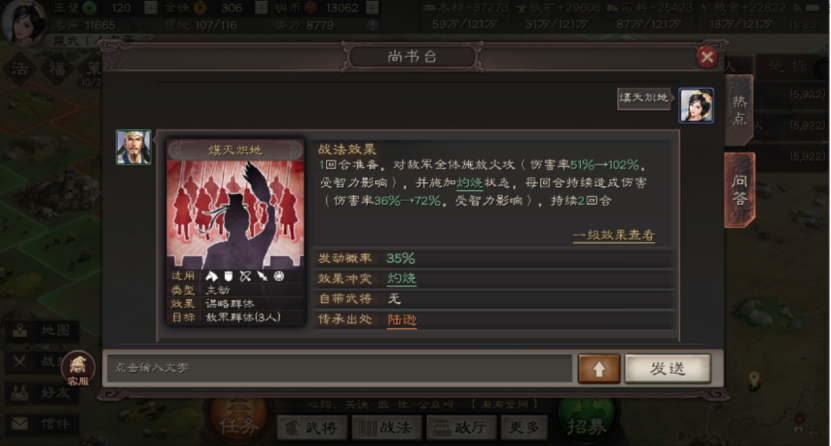Switch to the 热点 side tab
831x446 pixels.
click(739, 110)
